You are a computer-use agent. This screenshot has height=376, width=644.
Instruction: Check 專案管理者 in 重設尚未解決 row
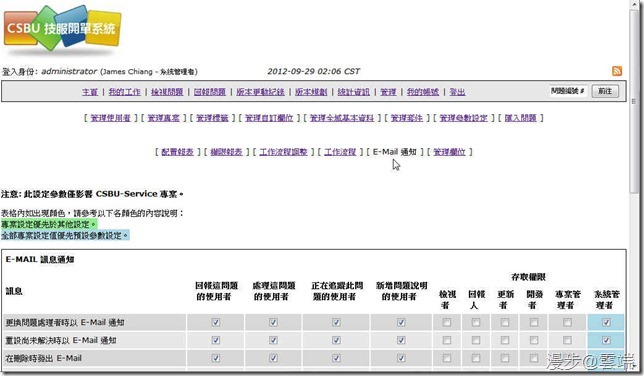pyautogui.click(x=567, y=340)
